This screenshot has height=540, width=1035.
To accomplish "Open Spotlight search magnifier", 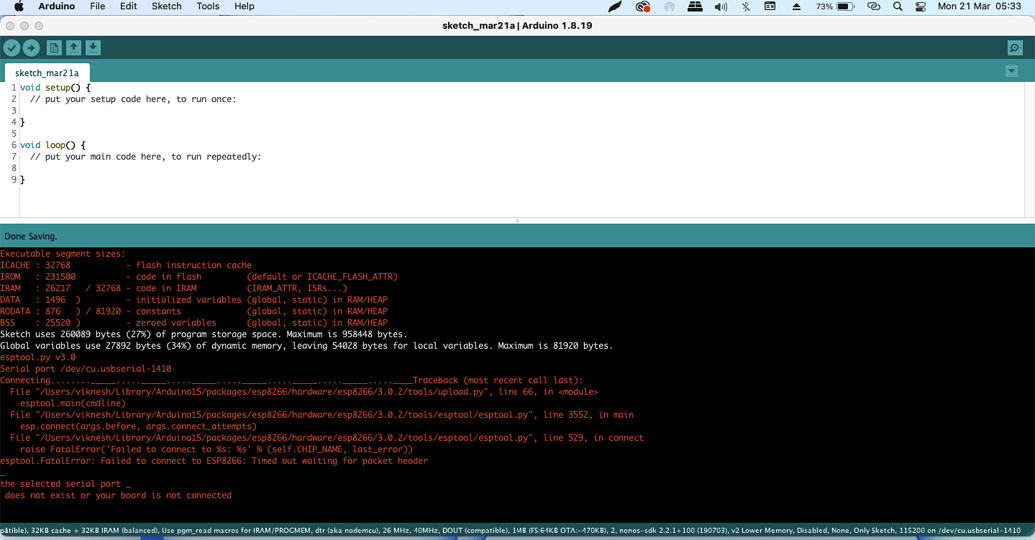I will pos(898,7).
